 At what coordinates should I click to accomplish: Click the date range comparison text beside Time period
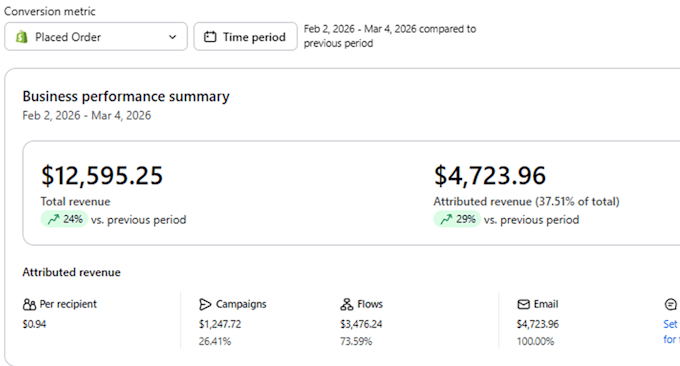pos(390,36)
